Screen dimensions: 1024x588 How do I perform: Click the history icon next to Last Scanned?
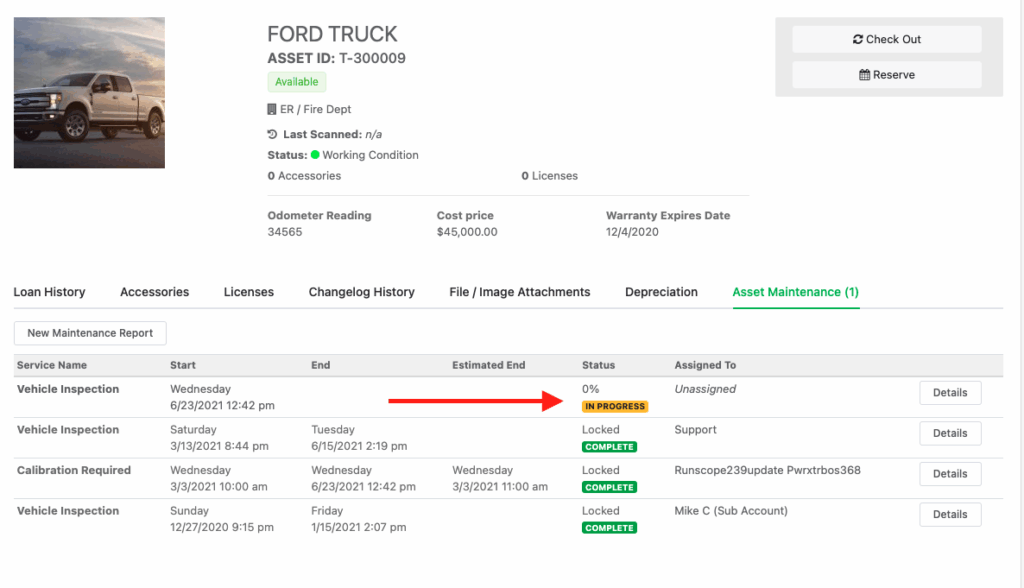(272, 134)
